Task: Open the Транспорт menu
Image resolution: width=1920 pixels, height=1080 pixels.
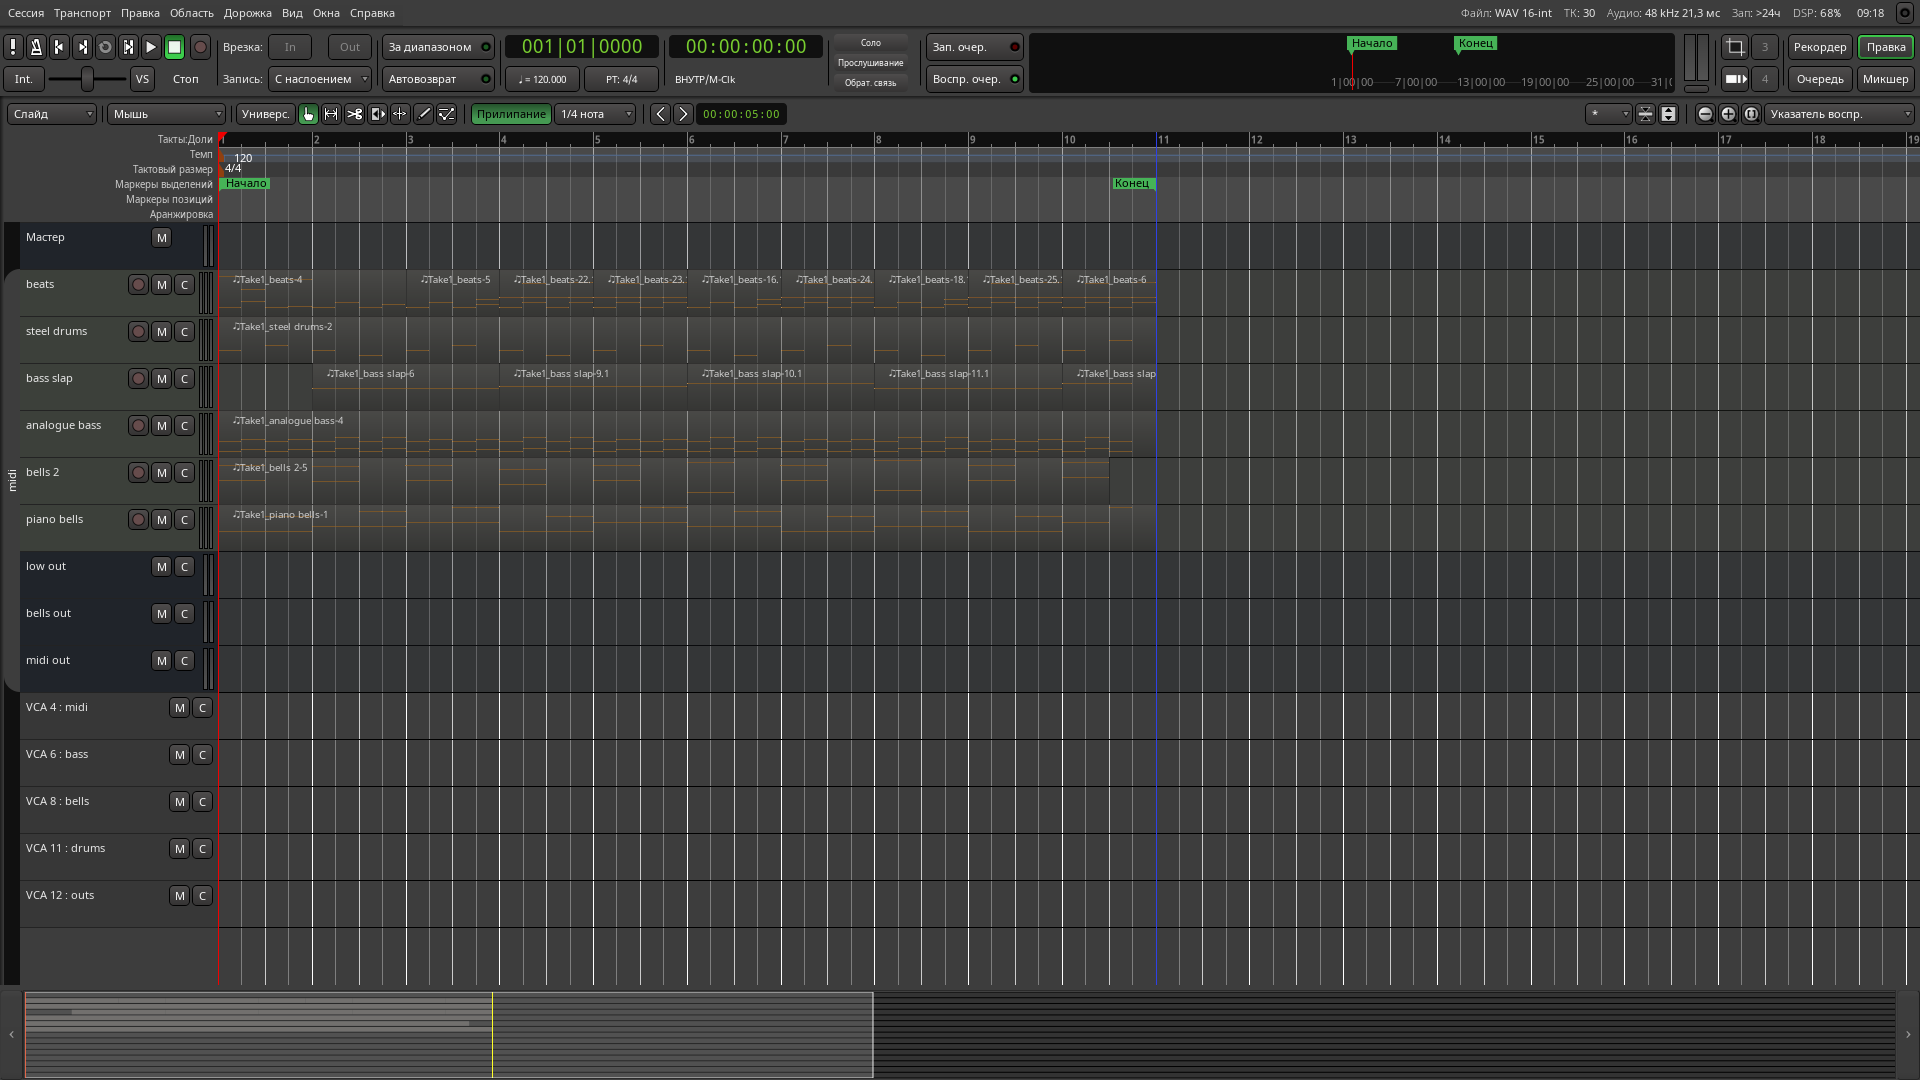Action: point(82,13)
